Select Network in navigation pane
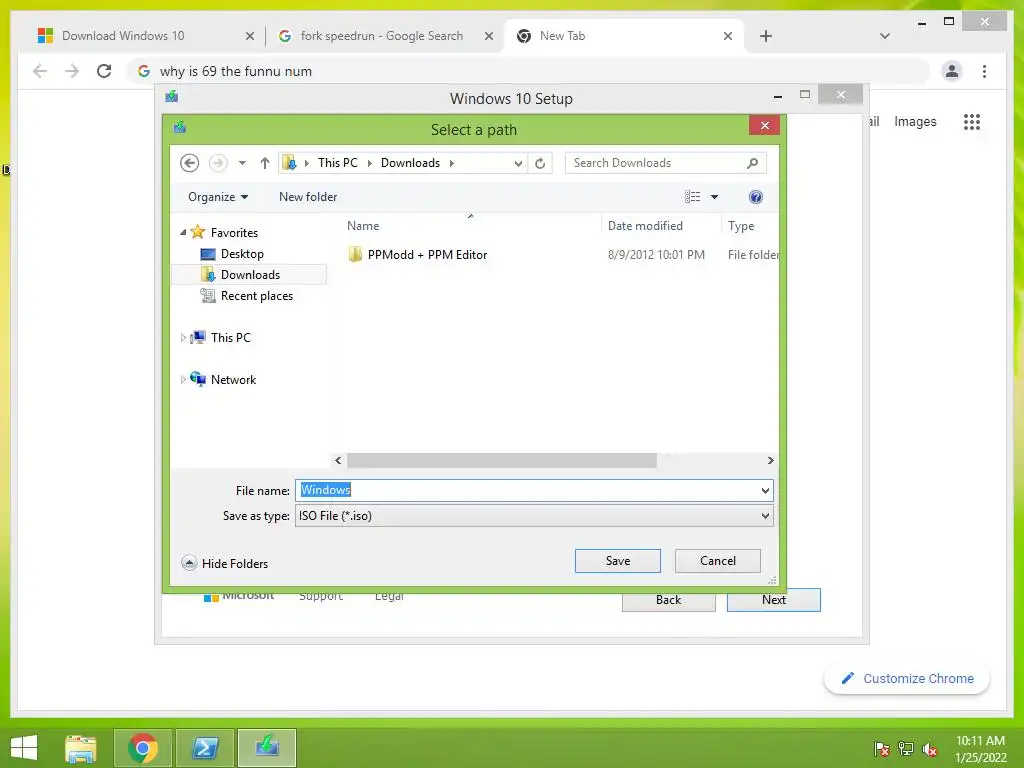 point(233,379)
